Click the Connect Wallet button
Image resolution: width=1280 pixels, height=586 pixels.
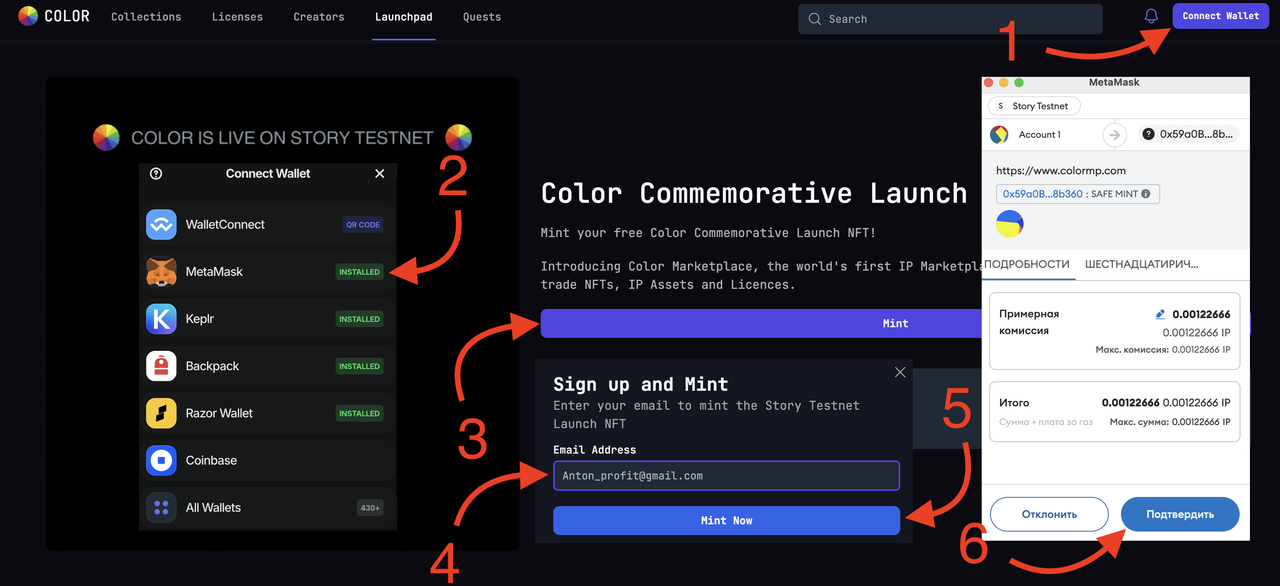click(1220, 16)
